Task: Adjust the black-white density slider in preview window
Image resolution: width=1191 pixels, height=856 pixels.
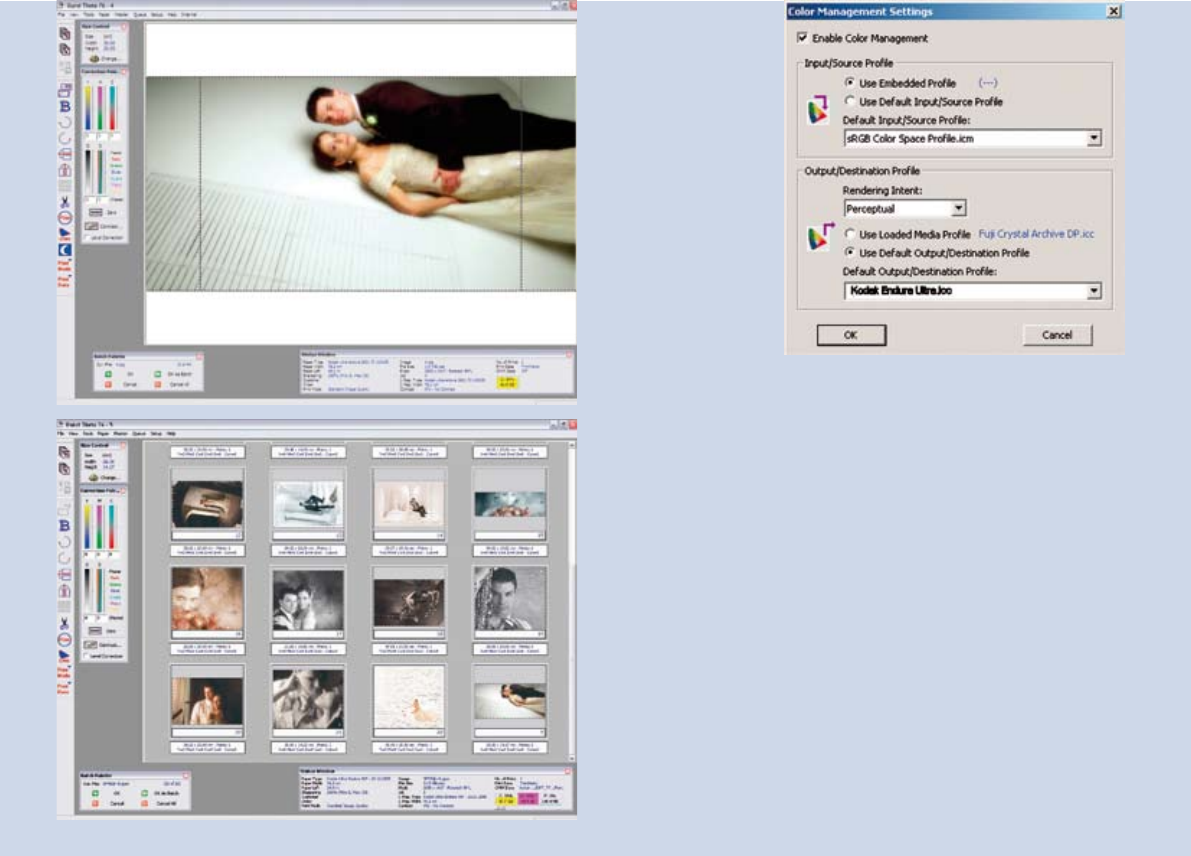Action: point(88,173)
